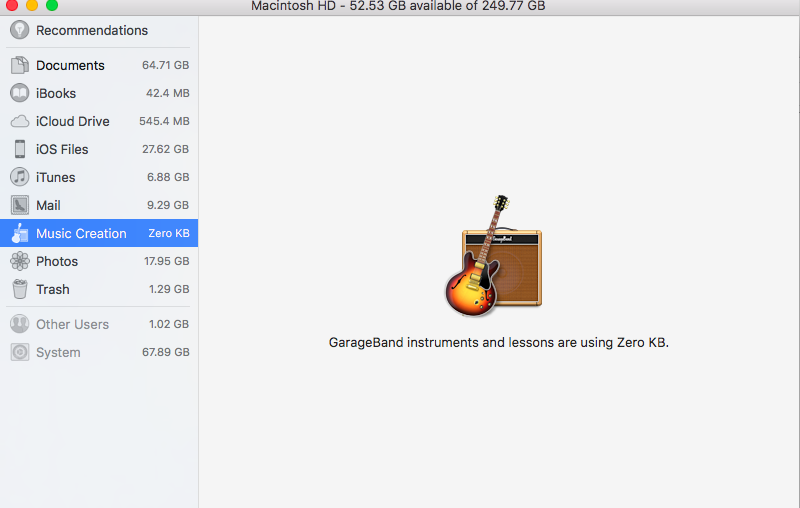The width and height of the screenshot is (800, 508).
Task: Click the Recommendations lightbulb icon
Action: (x=19, y=30)
